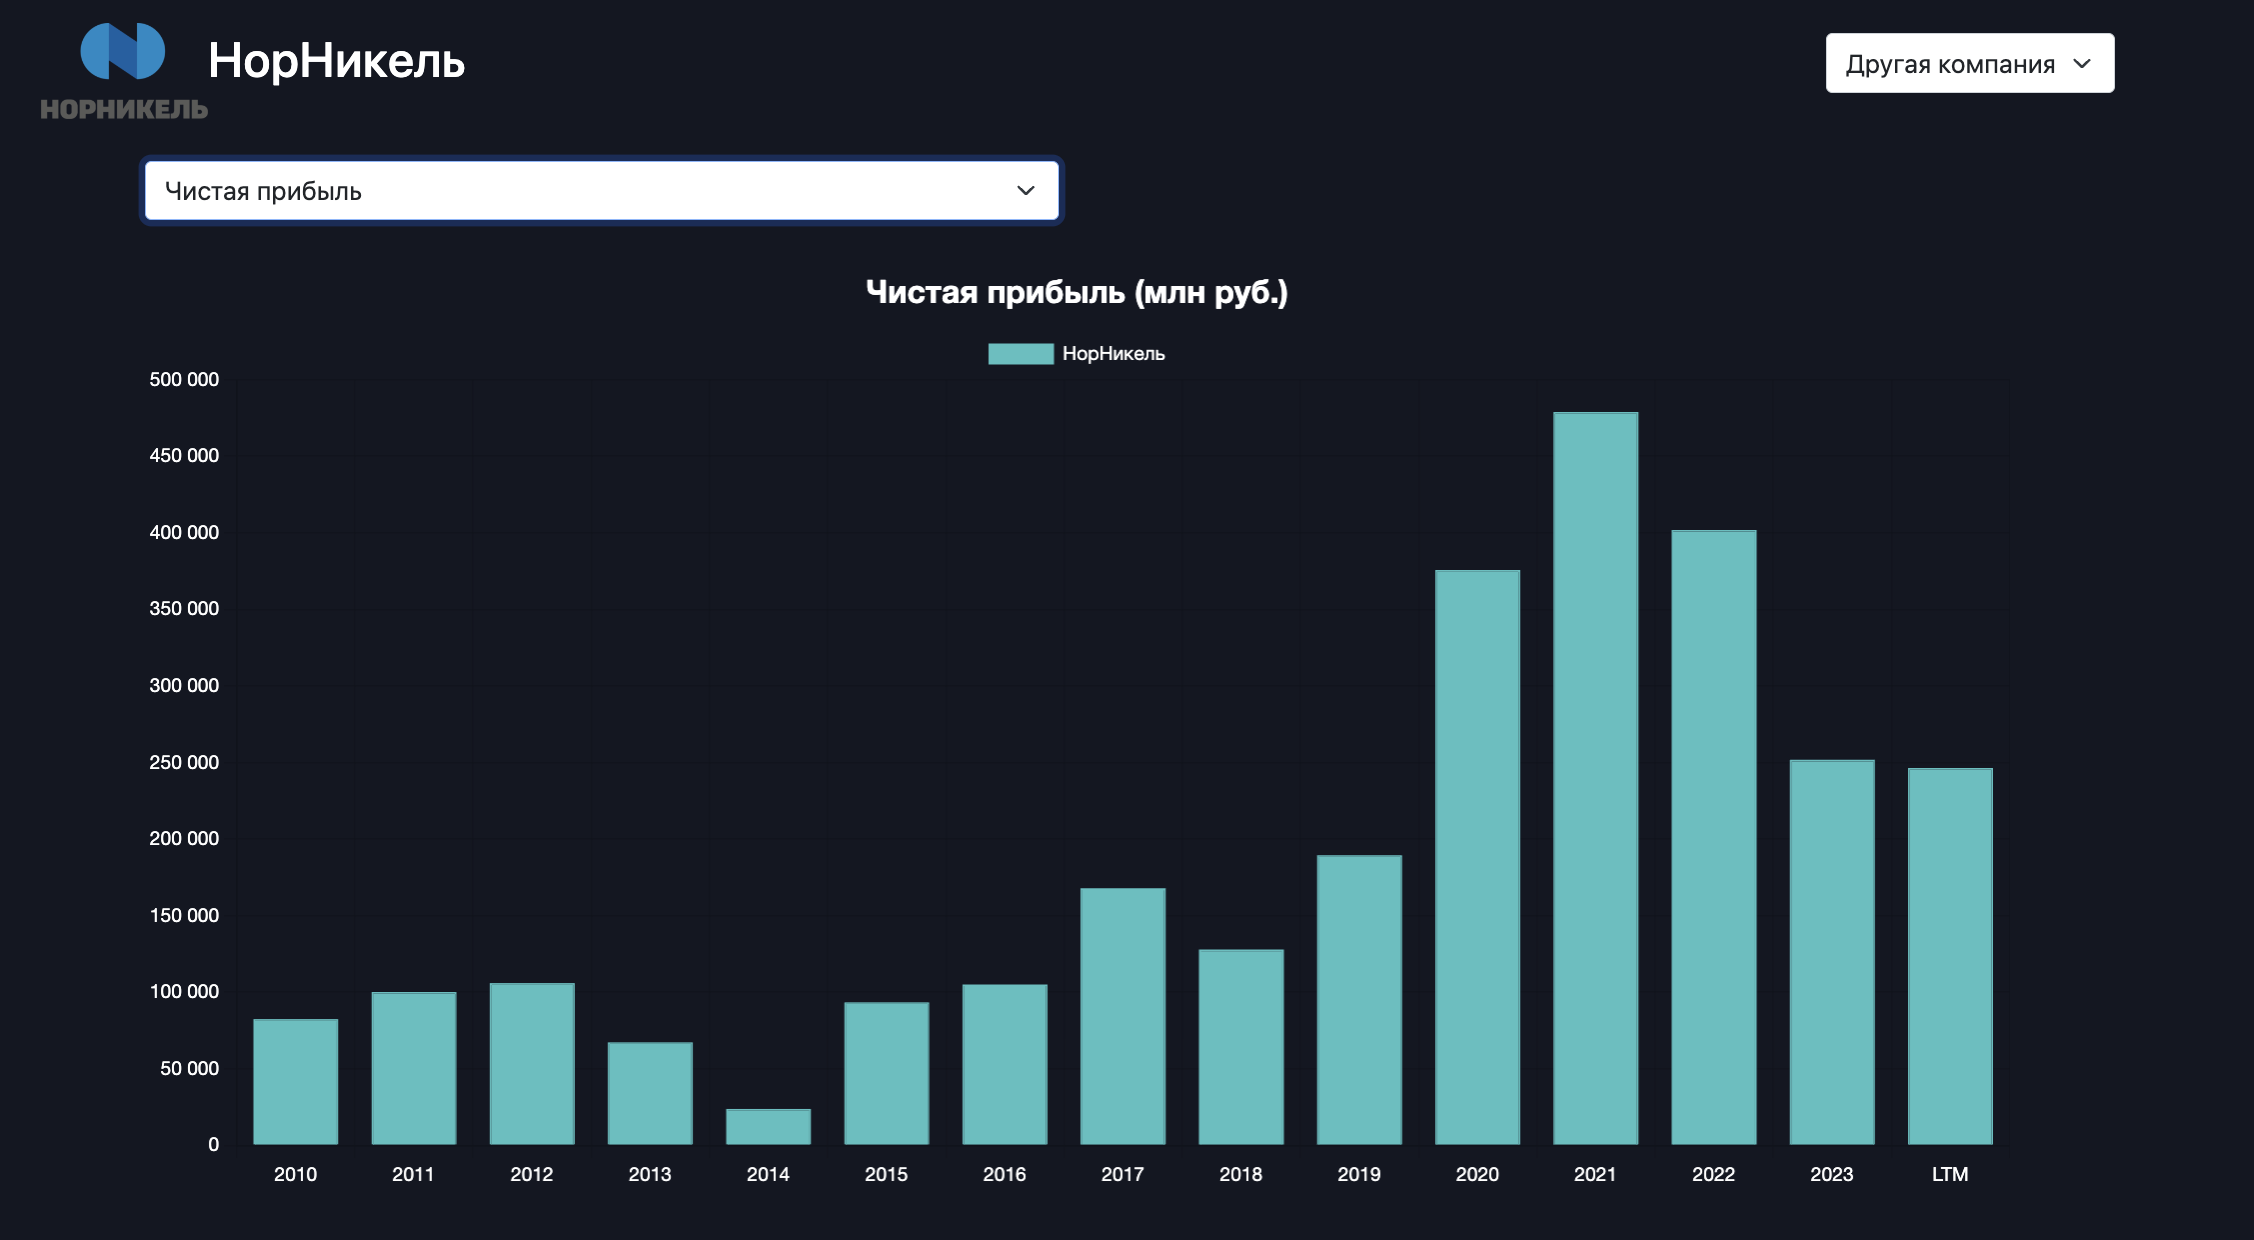Image resolution: width=2254 pixels, height=1240 pixels.
Task: Click the 'НорНикель' page heading
Action: coord(336,60)
